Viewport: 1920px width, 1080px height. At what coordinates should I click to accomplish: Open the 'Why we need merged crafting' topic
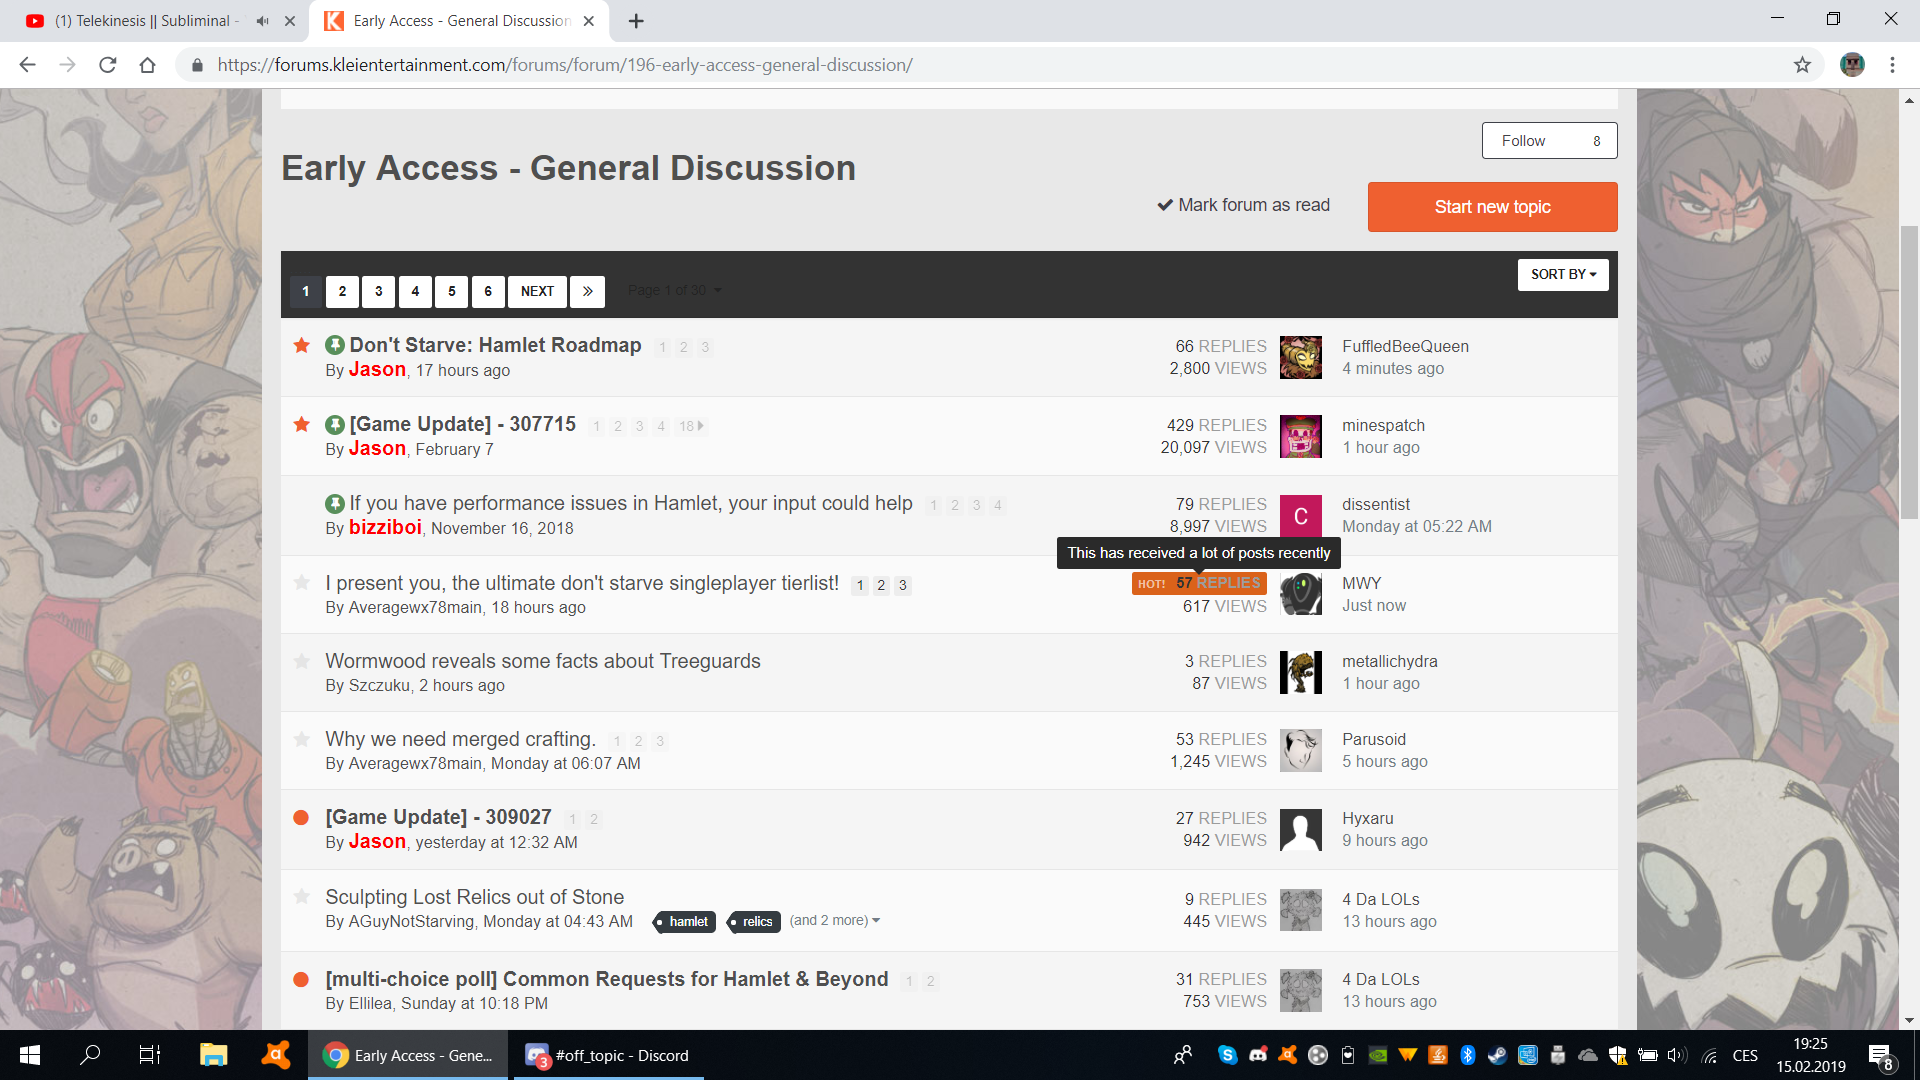(x=460, y=739)
